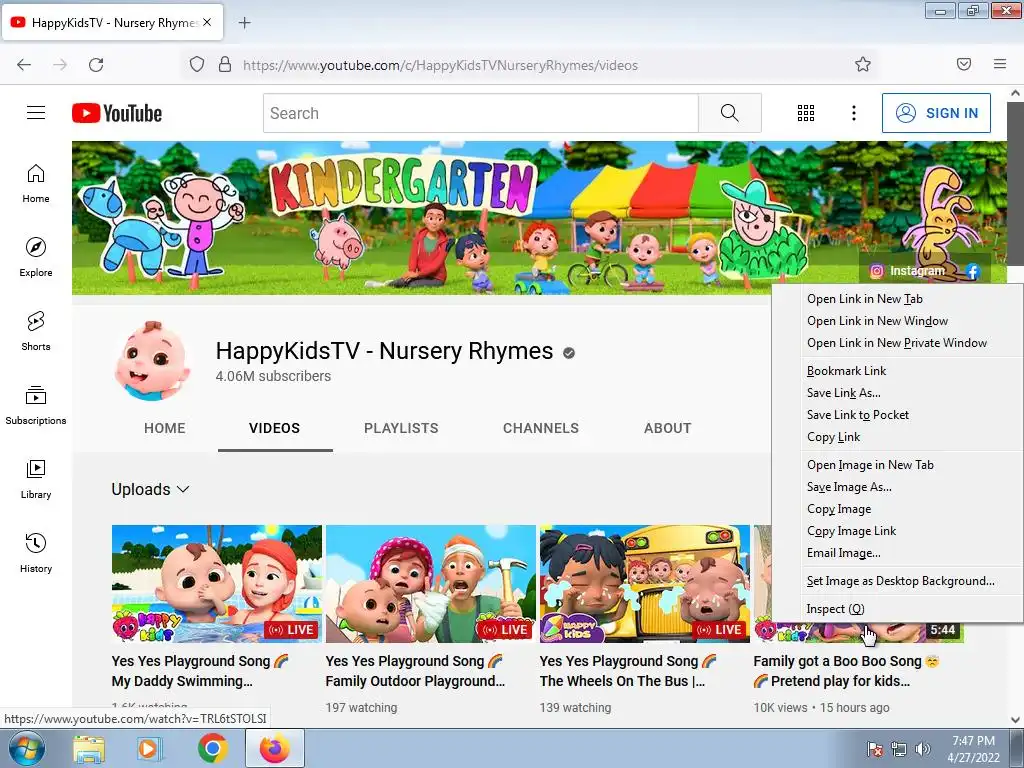Click the browser back arrow
This screenshot has height=768, width=1024.
pyautogui.click(x=24, y=65)
